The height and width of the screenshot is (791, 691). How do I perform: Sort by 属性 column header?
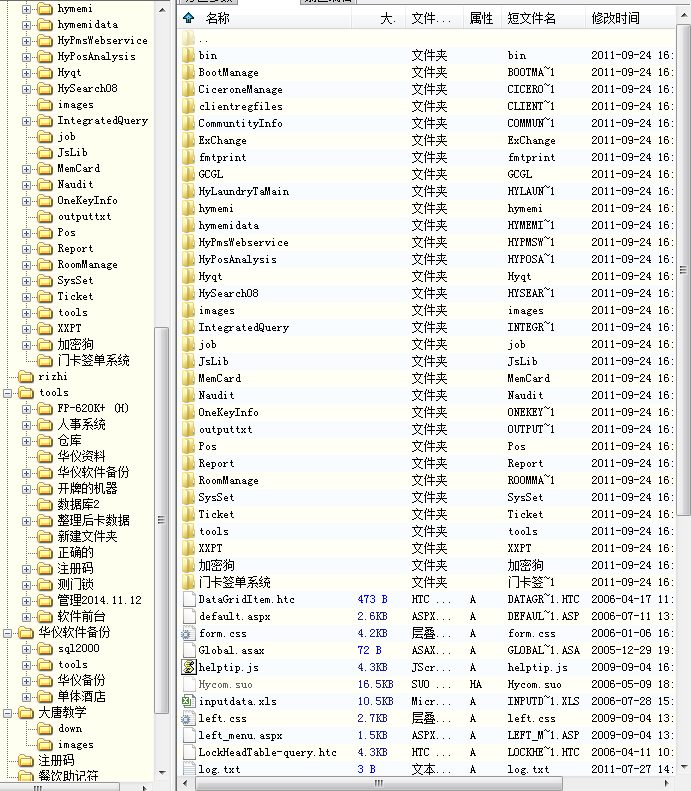tap(481, 18)
